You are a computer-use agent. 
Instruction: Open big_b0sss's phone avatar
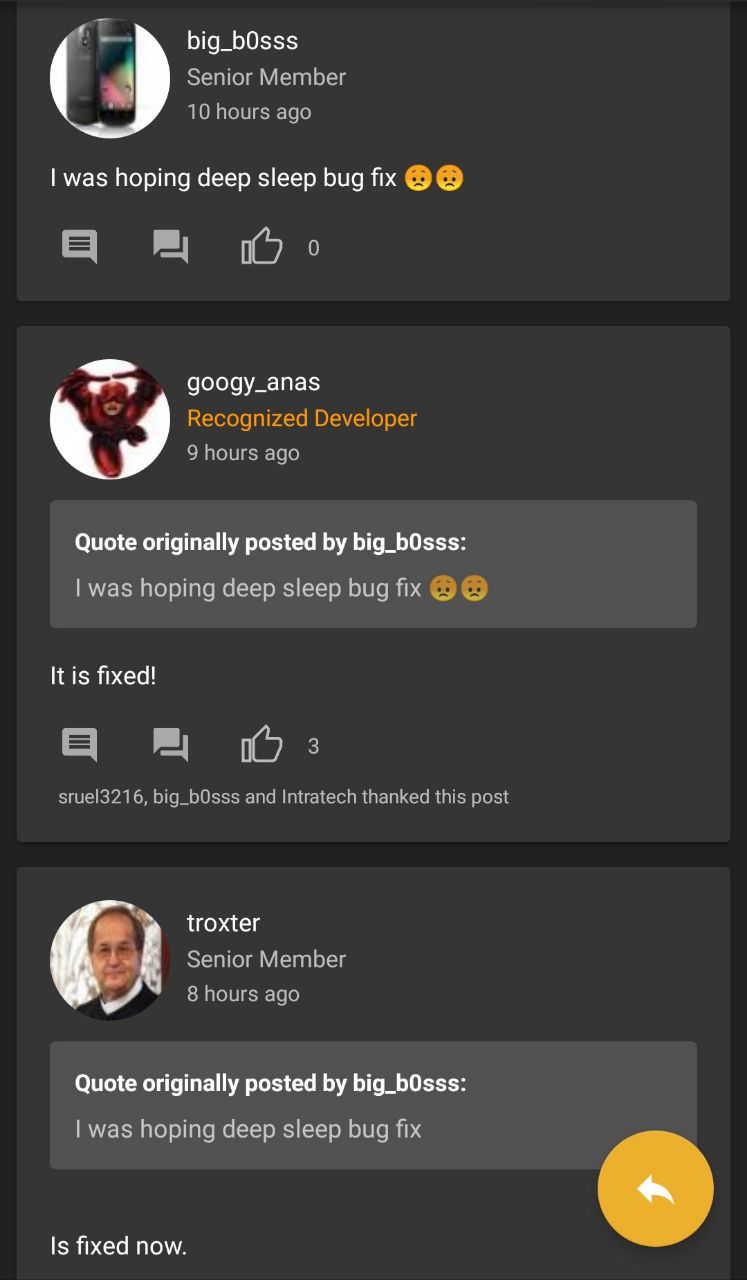tap(110, 78)
